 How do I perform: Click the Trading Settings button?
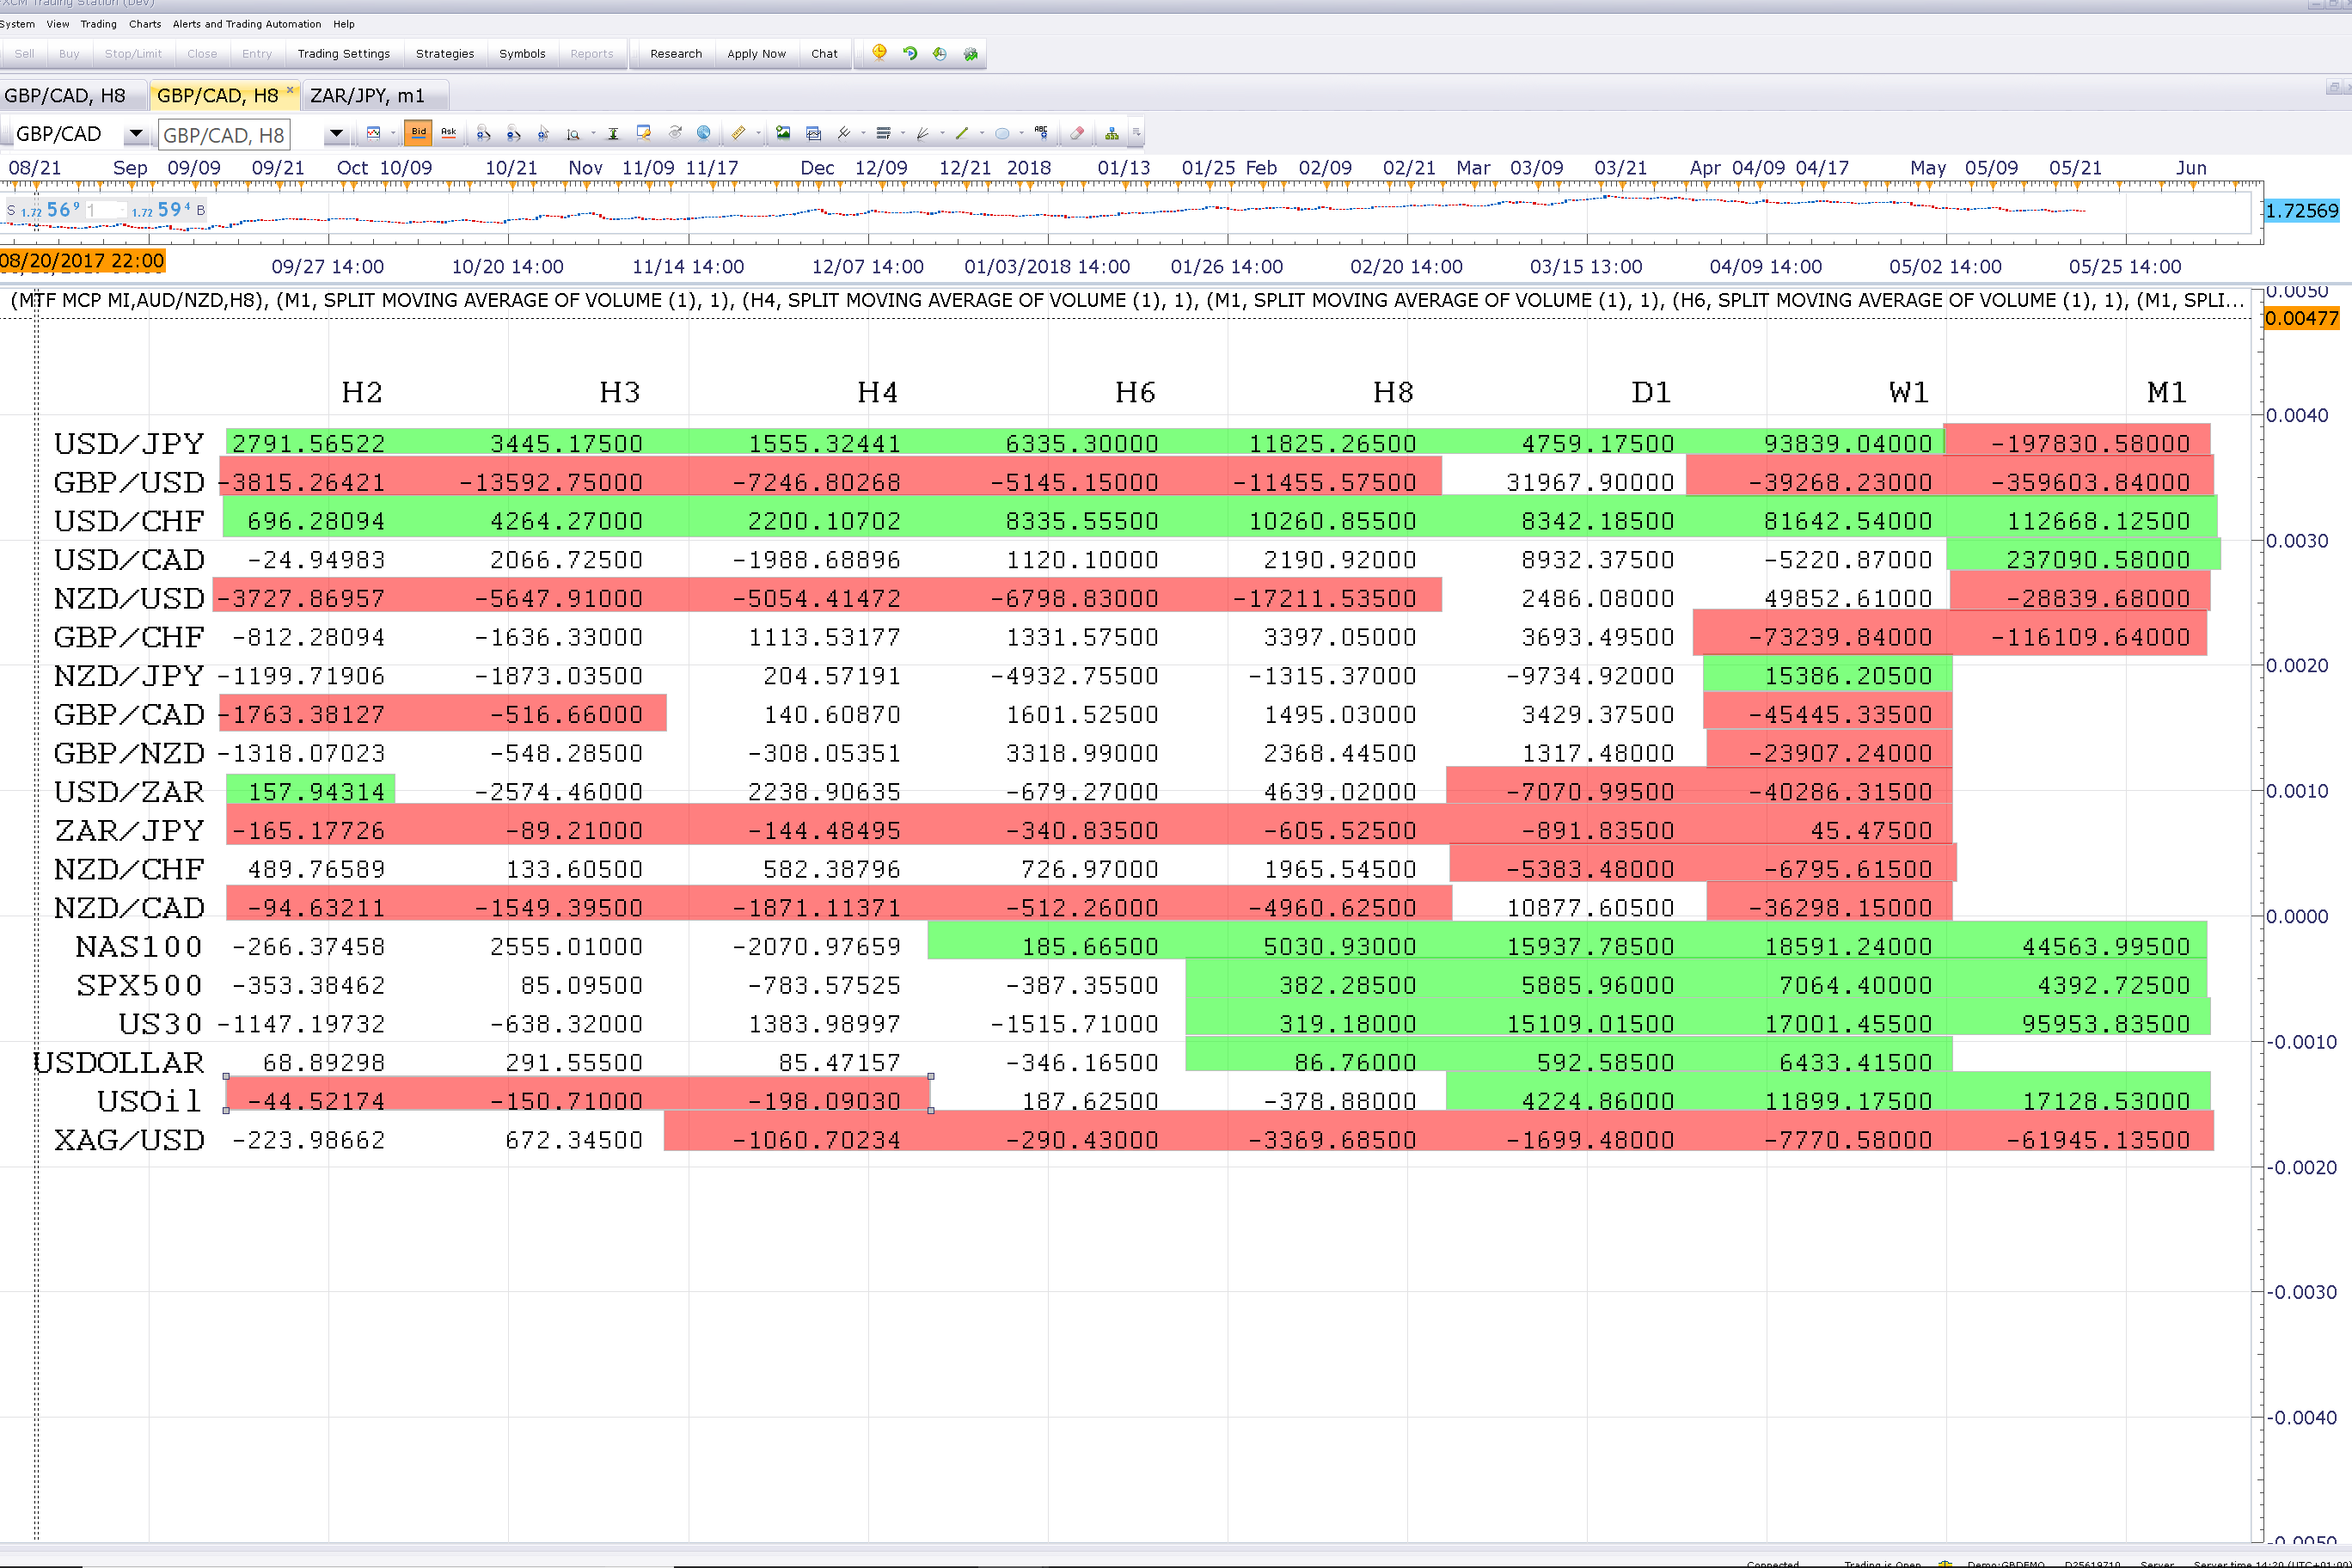343,54
